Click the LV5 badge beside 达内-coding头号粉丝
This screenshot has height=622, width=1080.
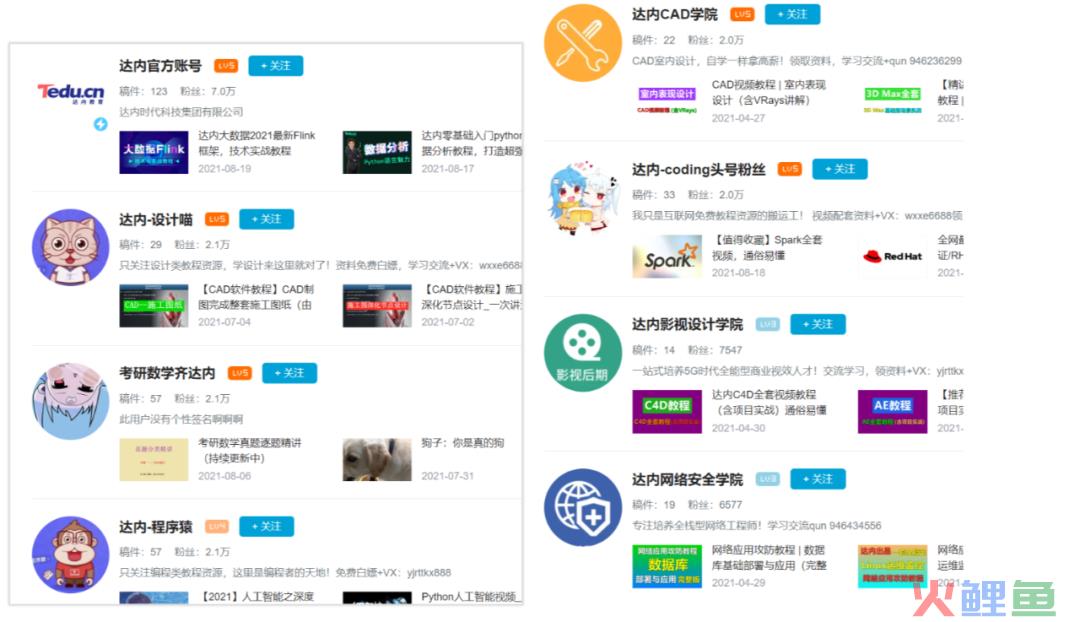tap(789, 169)
